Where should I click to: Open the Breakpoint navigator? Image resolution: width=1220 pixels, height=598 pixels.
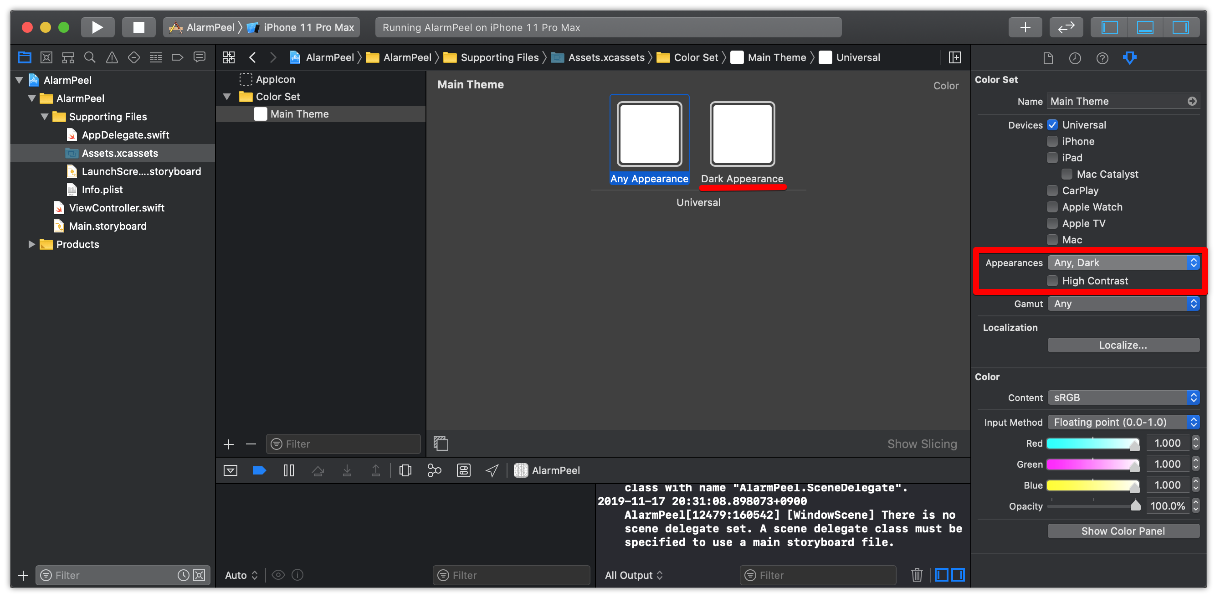point(178,58)
